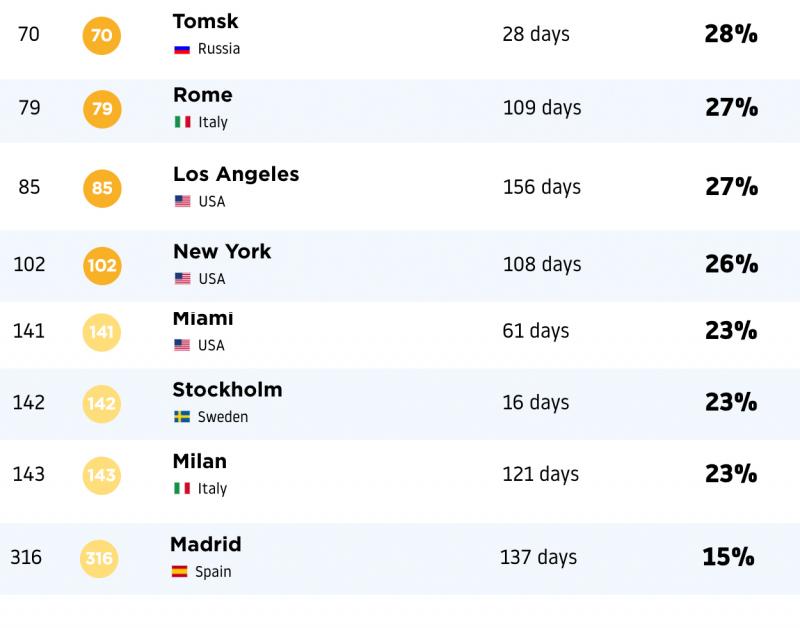Select the 85 rank badge circle
This screenshot has height=628, width=800.
coord(102,188)
